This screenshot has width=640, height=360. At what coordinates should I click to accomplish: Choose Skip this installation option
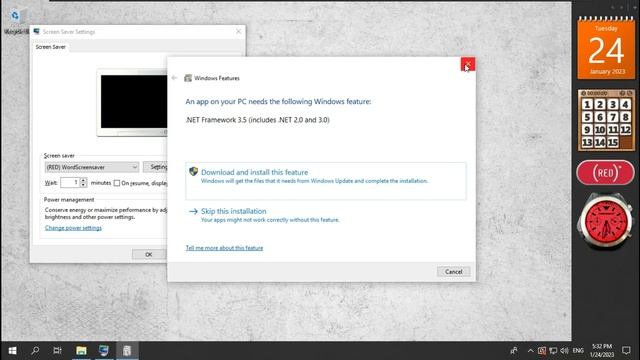coord(264,215)
